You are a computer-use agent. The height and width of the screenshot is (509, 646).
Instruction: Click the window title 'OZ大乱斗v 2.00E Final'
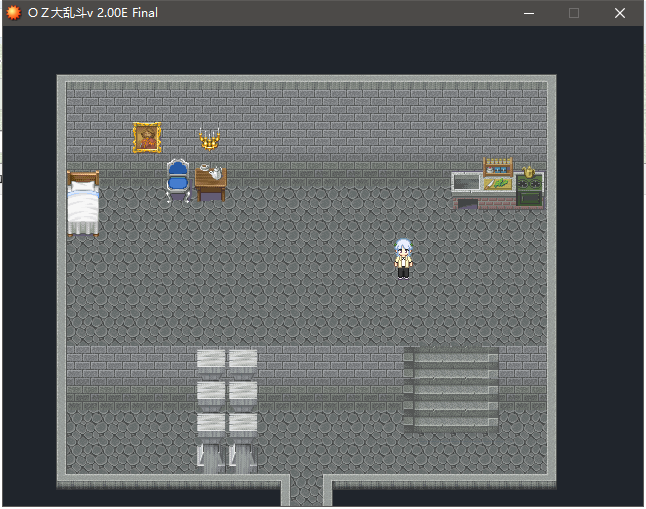[93, 13]
